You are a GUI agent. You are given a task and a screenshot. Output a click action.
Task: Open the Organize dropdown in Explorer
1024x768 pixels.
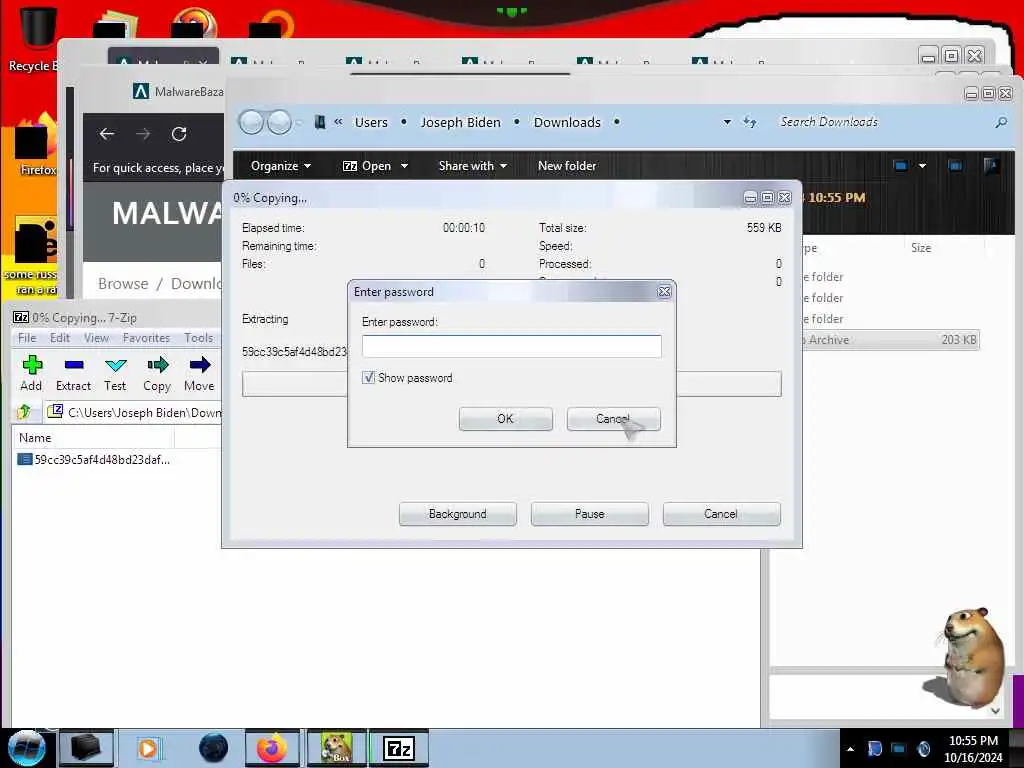pyautogui.click(x=281, y=166)
